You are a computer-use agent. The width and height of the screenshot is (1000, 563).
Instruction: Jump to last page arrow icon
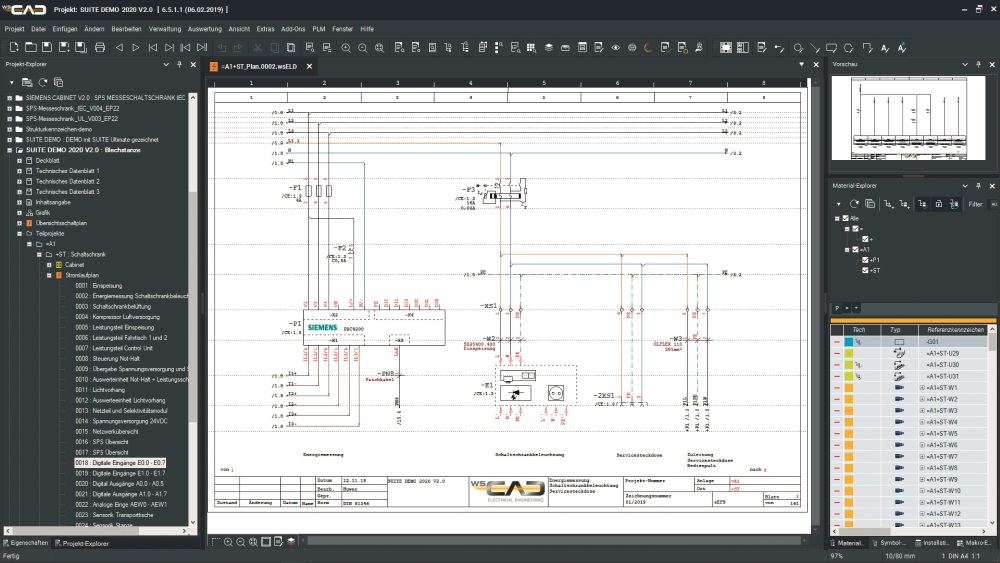pyautogui.click(x=202, y=47)
